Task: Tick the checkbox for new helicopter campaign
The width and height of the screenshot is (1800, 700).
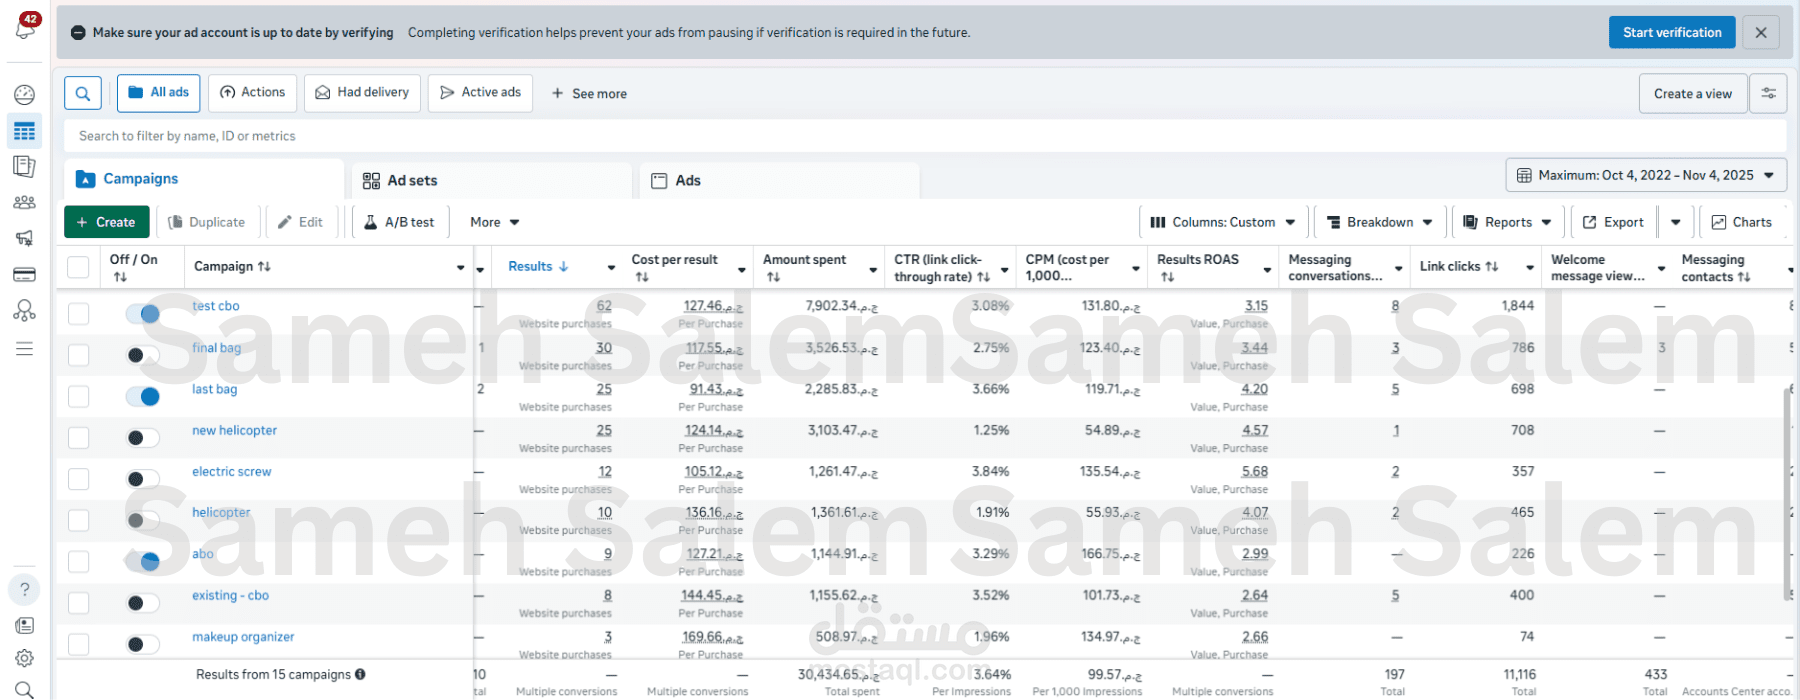Action: pyautogui.click(x=78, y=438)
